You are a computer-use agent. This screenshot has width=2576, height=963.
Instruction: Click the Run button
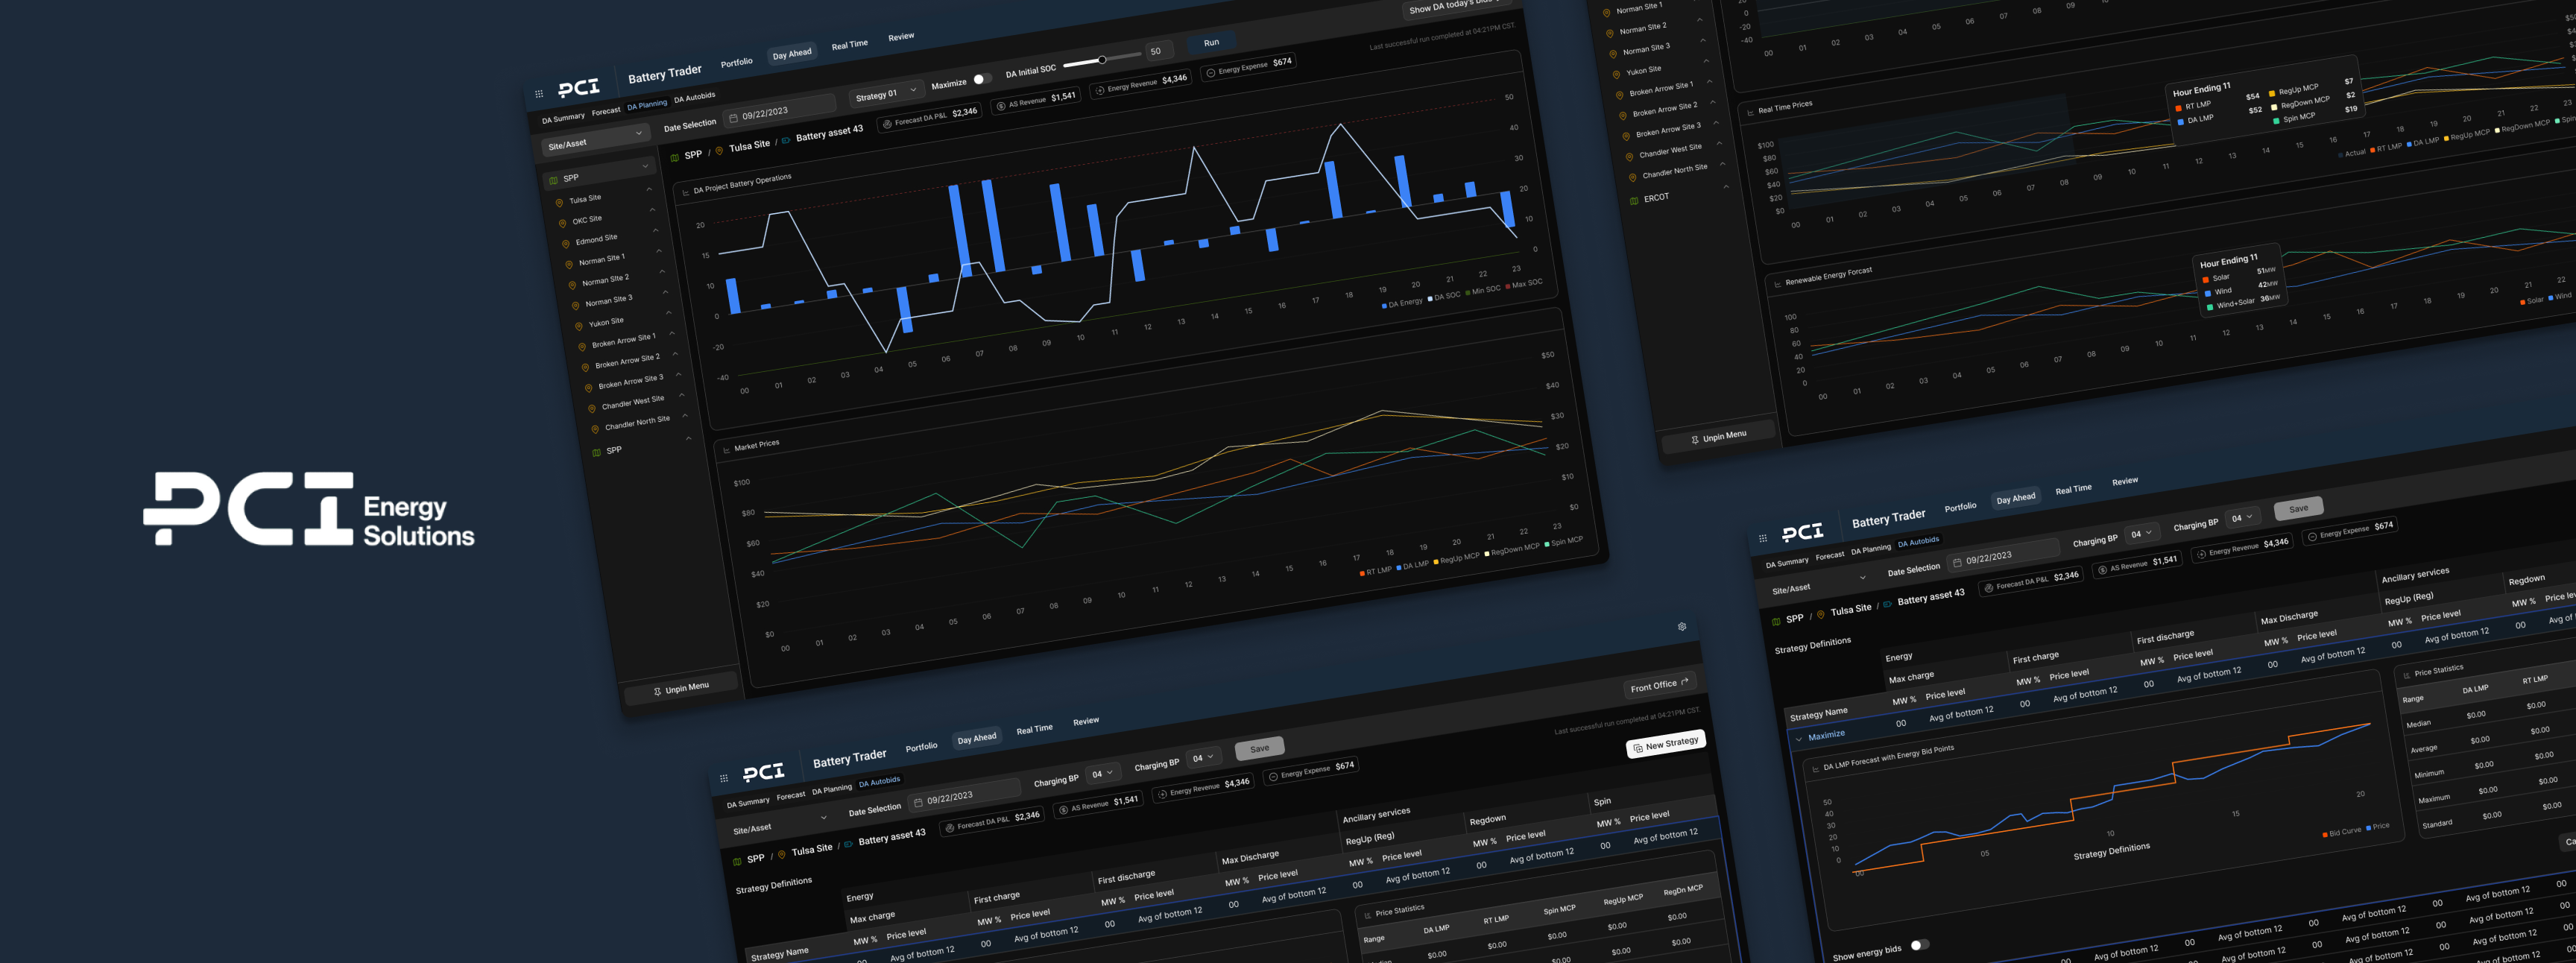(x=1211, y=43)
